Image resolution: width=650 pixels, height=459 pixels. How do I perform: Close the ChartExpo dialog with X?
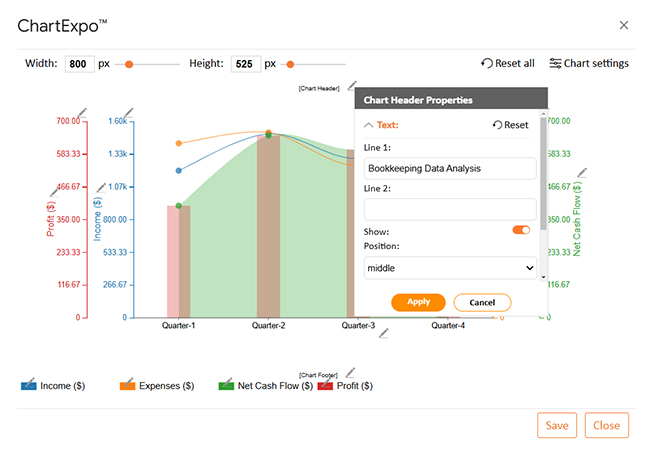click(x=623, y=25)
